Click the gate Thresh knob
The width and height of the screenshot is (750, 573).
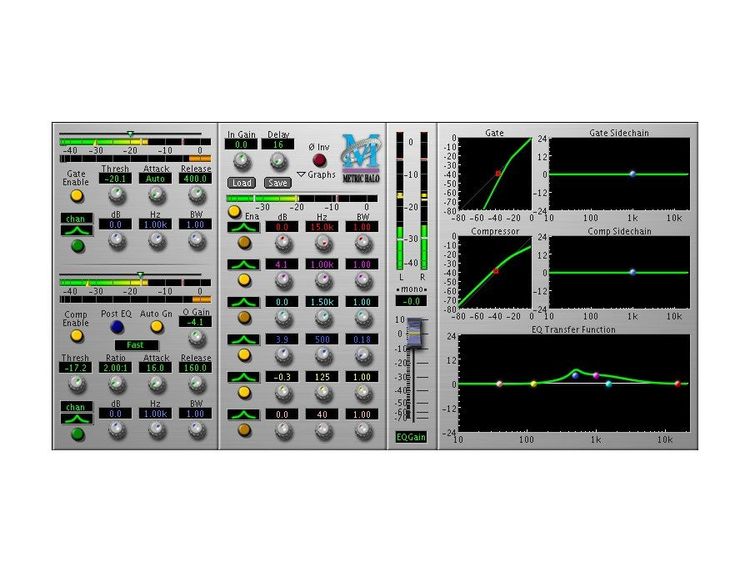[x=116, y=193]
